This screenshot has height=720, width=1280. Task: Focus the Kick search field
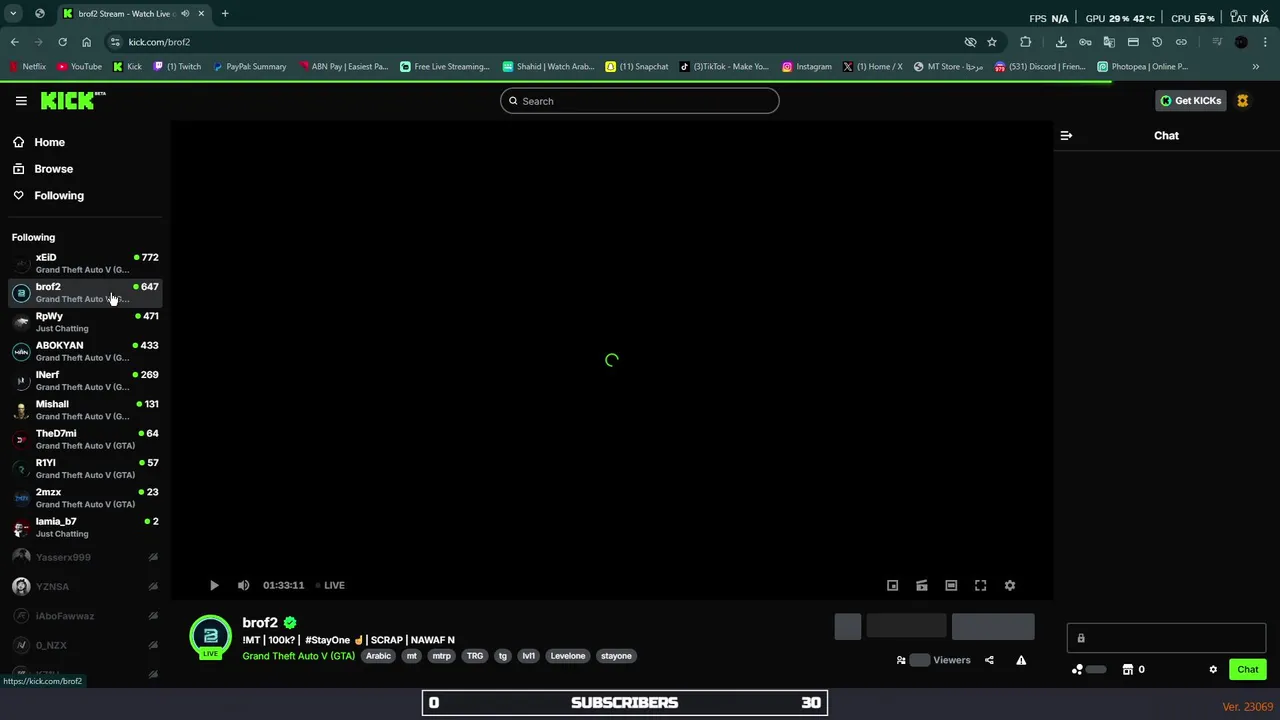(x=640, y=101)
